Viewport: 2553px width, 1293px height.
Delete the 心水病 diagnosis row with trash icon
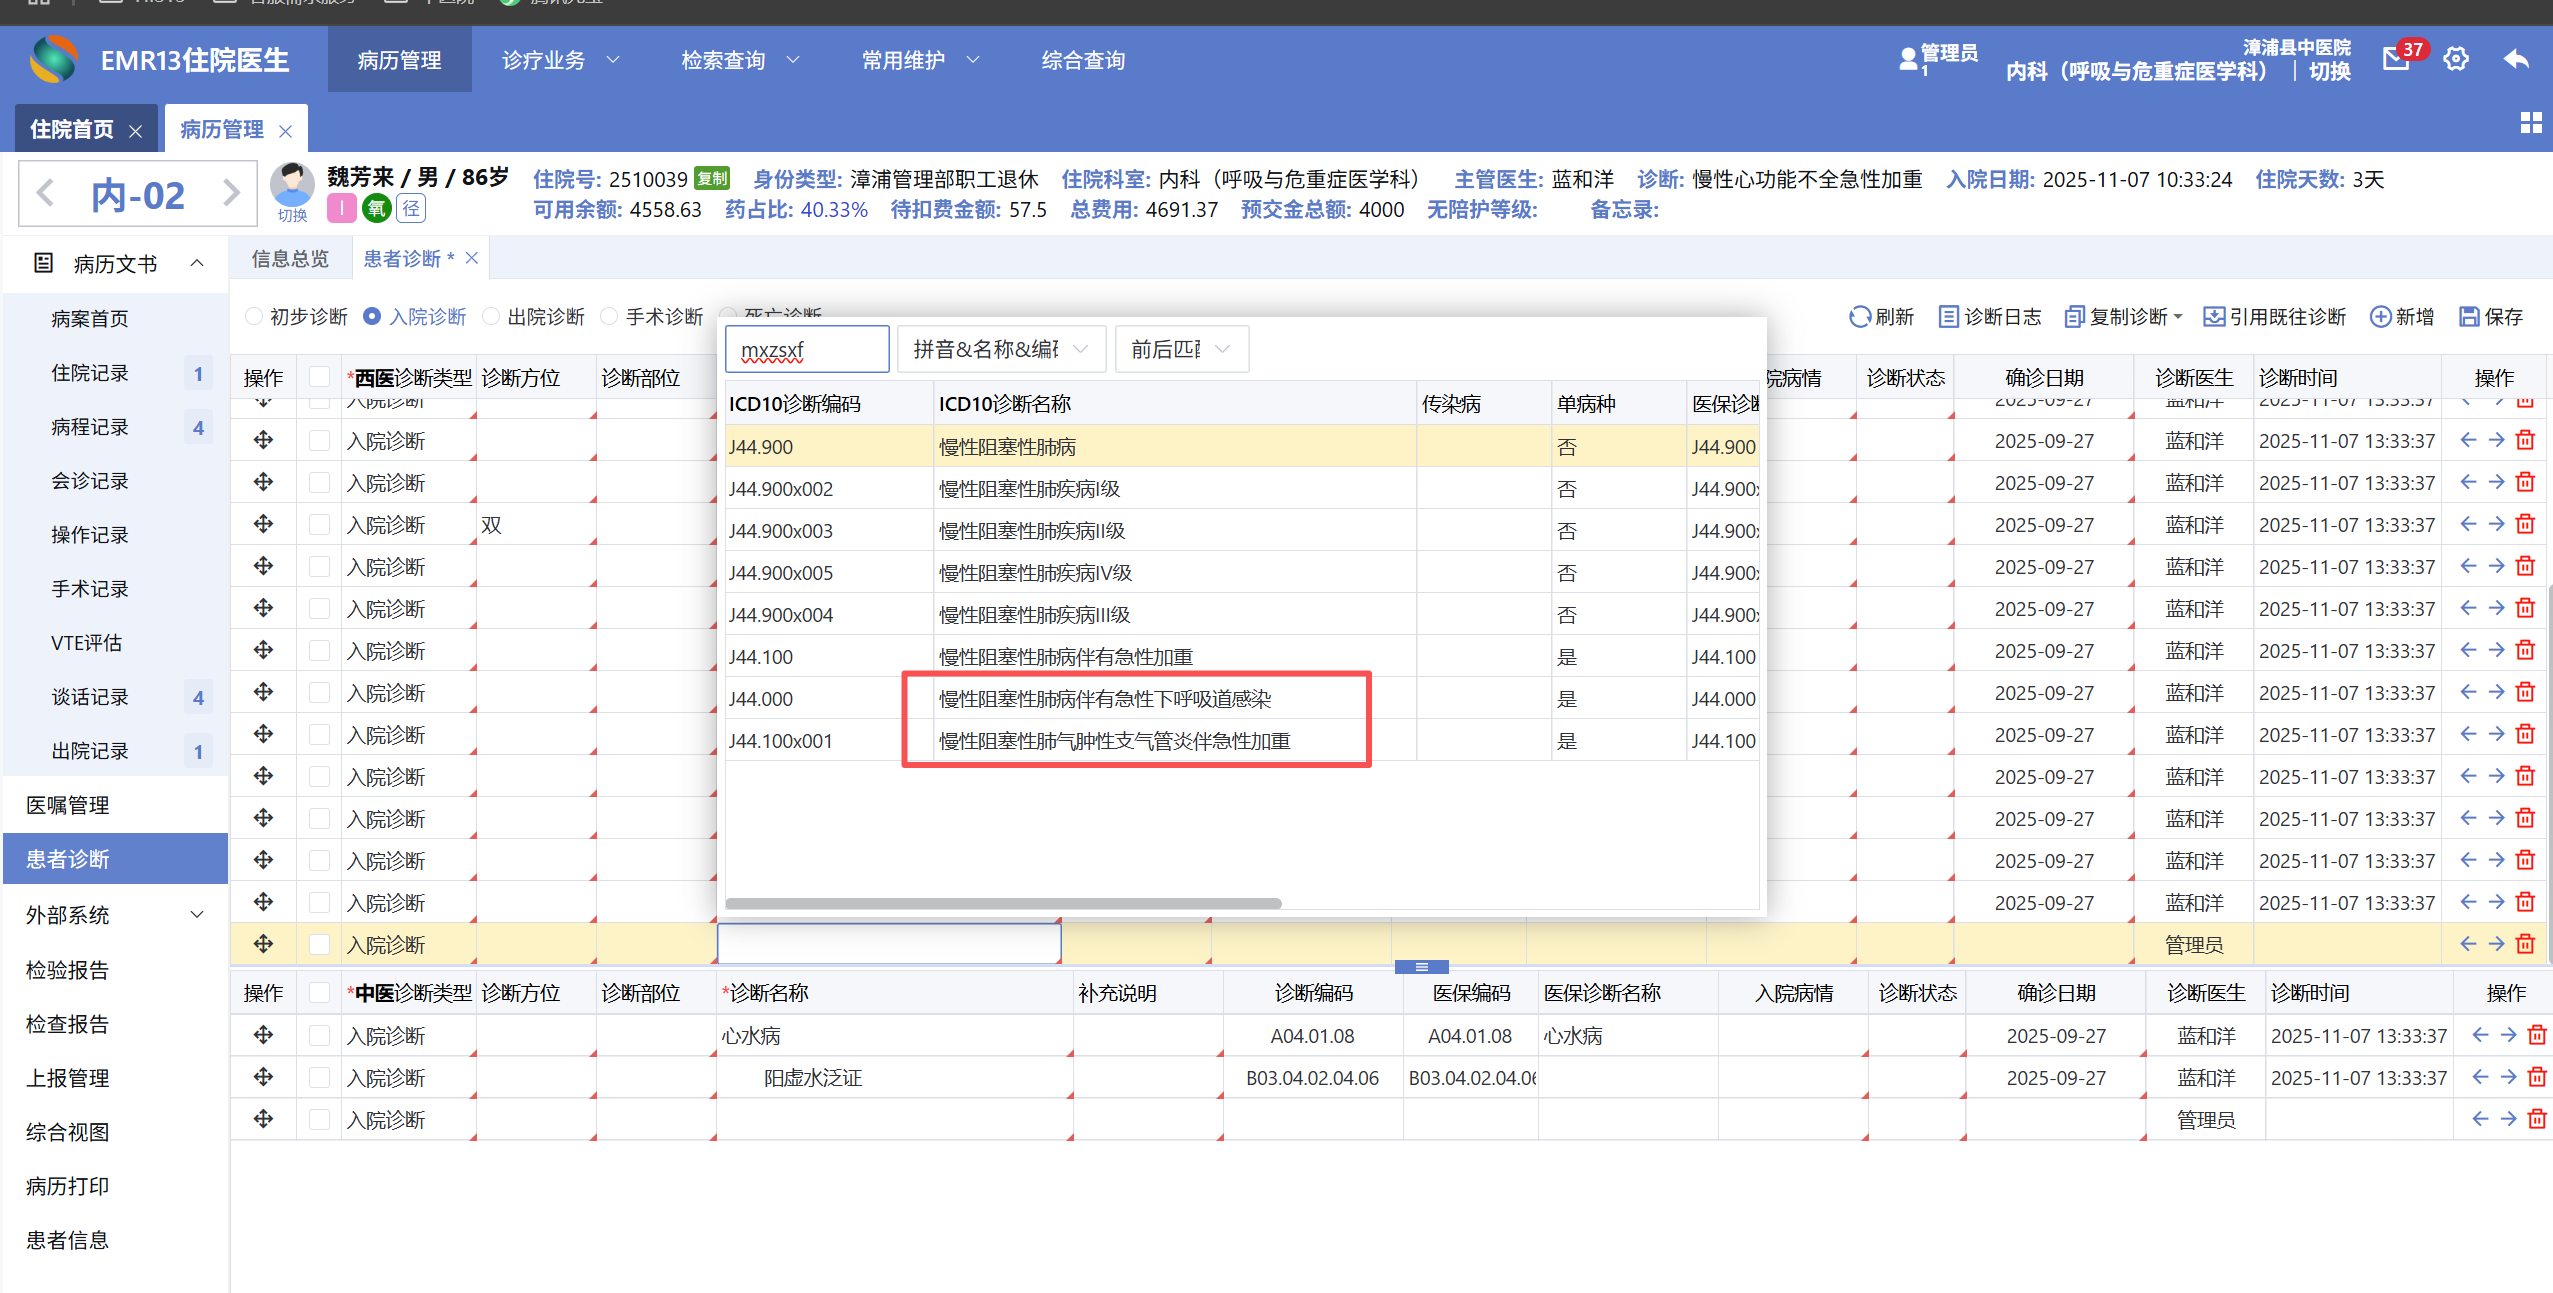tap(2536, 1035)
